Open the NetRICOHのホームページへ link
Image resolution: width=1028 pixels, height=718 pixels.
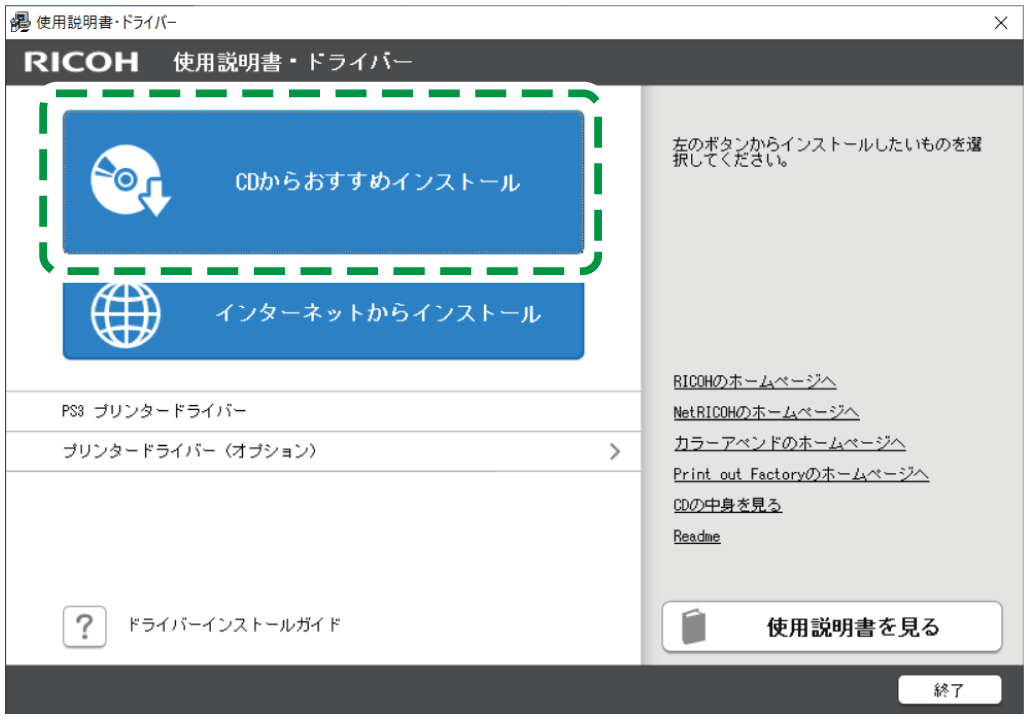pos(766,412)
